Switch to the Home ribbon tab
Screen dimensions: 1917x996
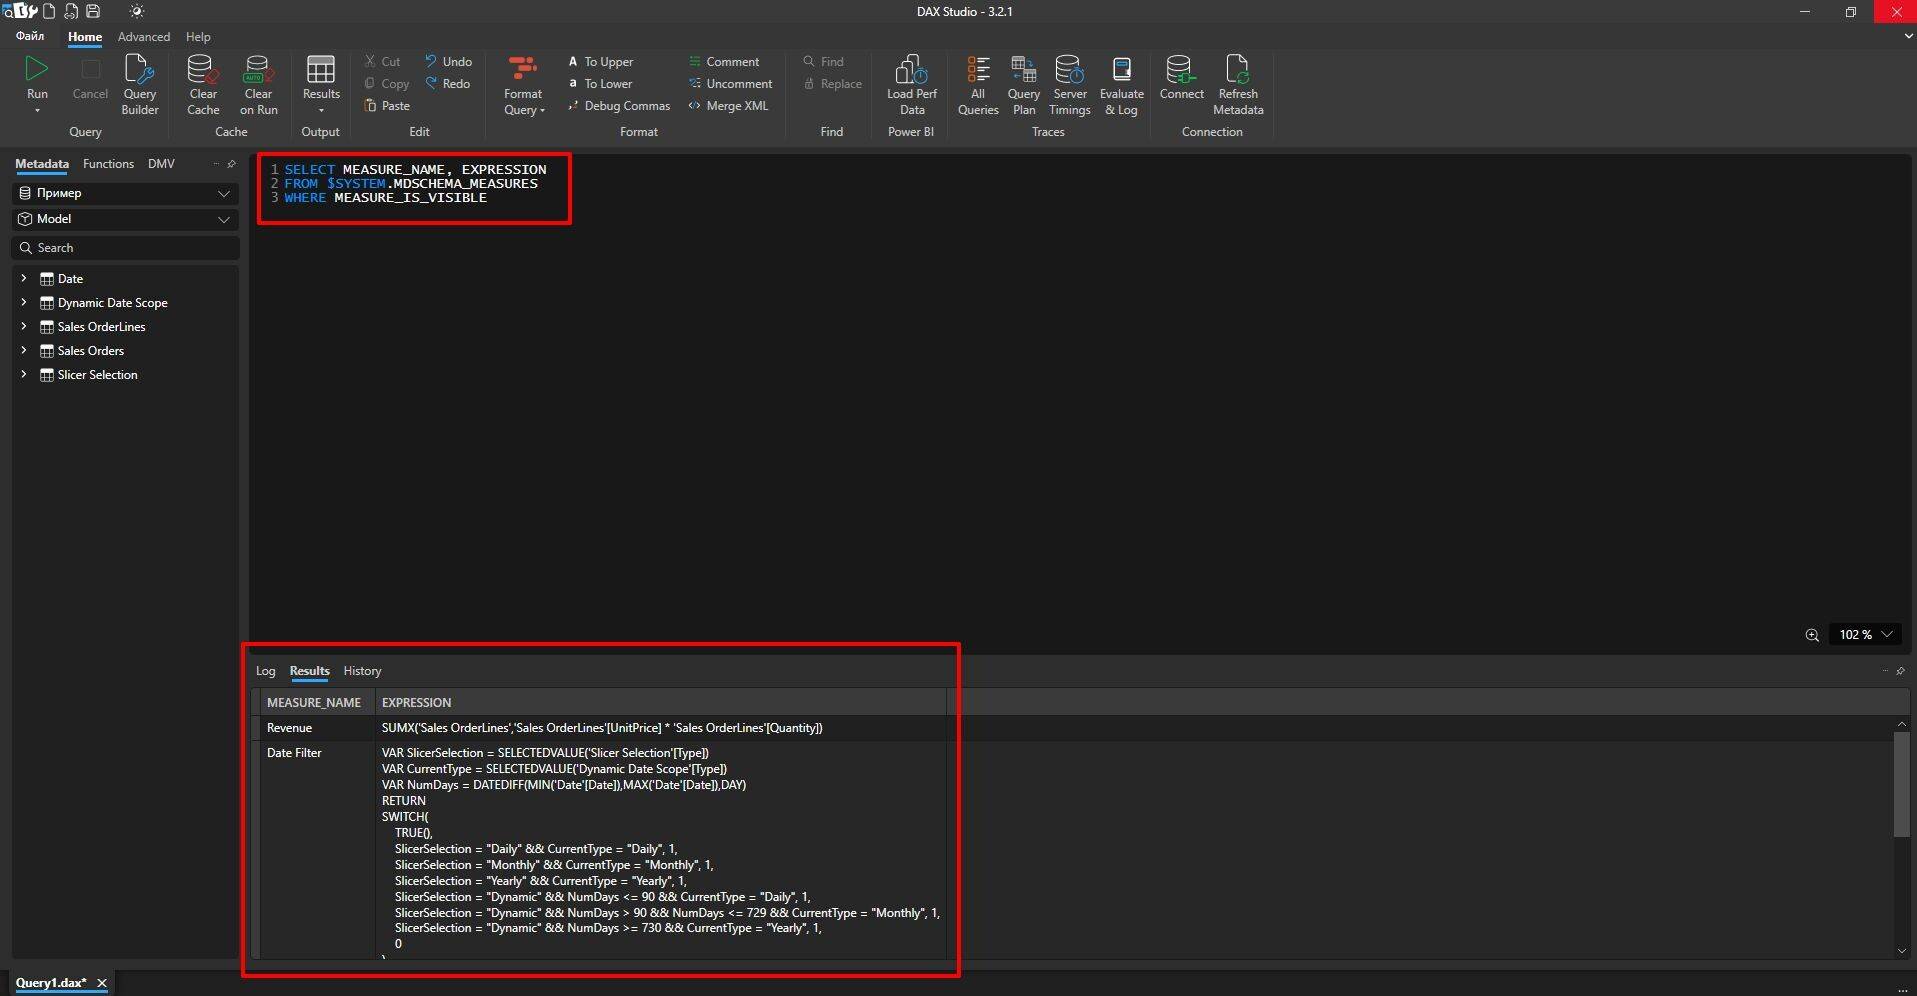click(85, 37)
